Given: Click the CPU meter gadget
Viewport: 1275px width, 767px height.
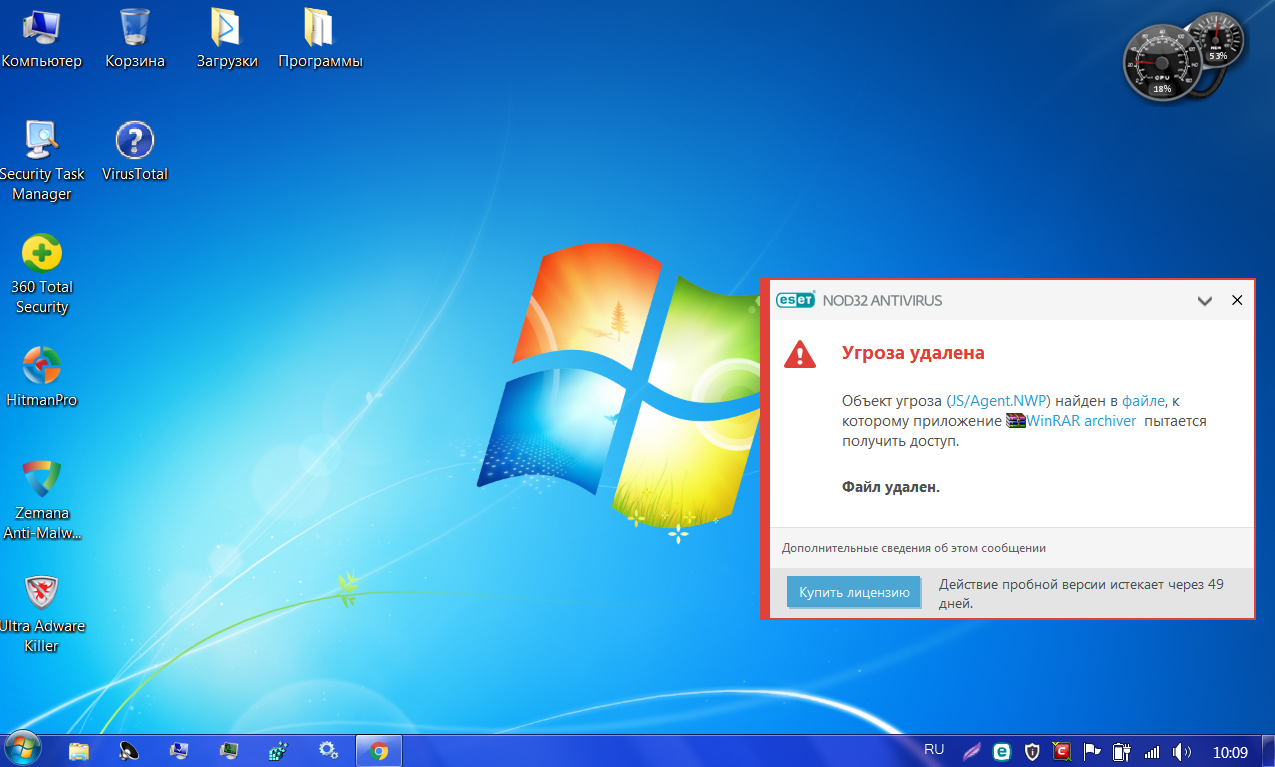Looking at the screenshot, I should 1160,63.
